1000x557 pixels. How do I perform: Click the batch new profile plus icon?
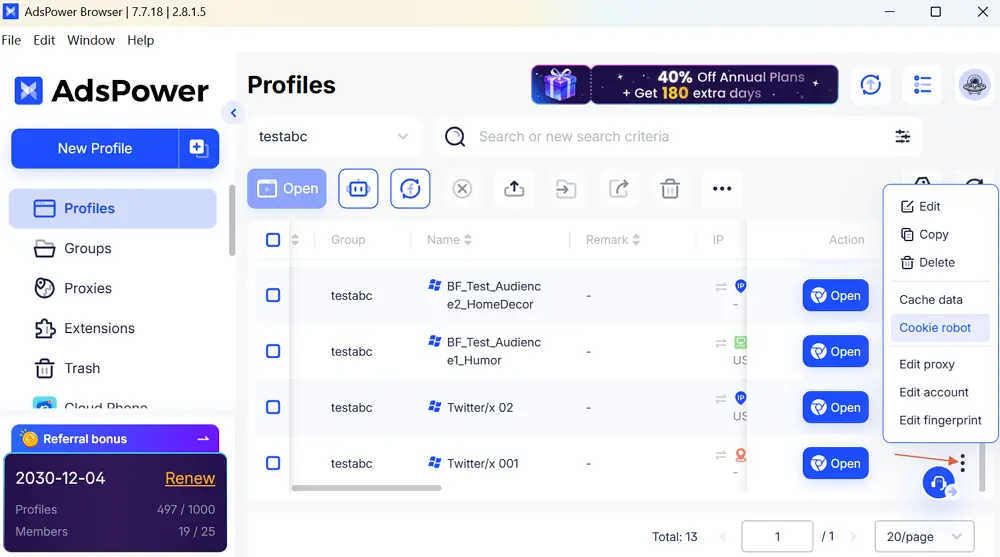[x=198, y=148]
